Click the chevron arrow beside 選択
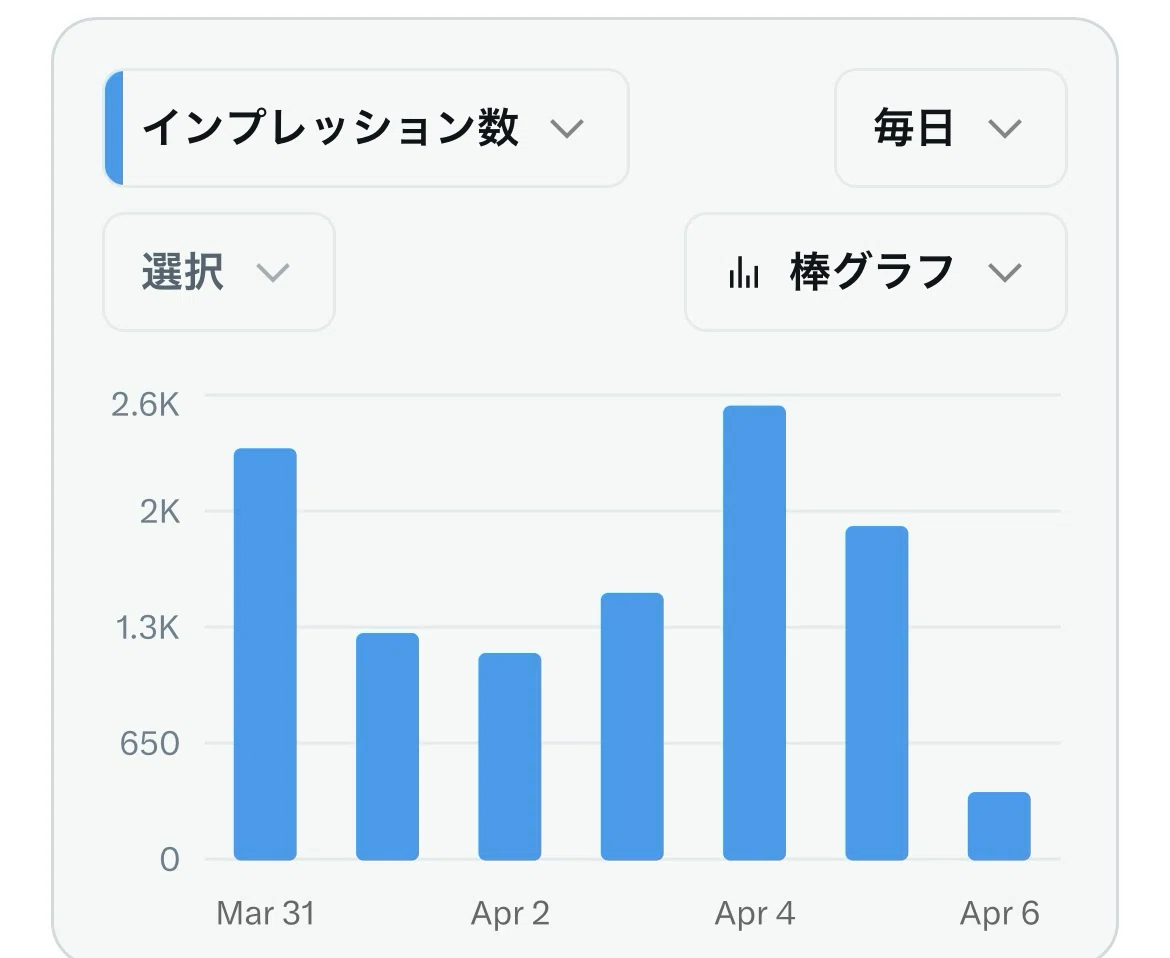1170x958 pixels. coord(272,272)
